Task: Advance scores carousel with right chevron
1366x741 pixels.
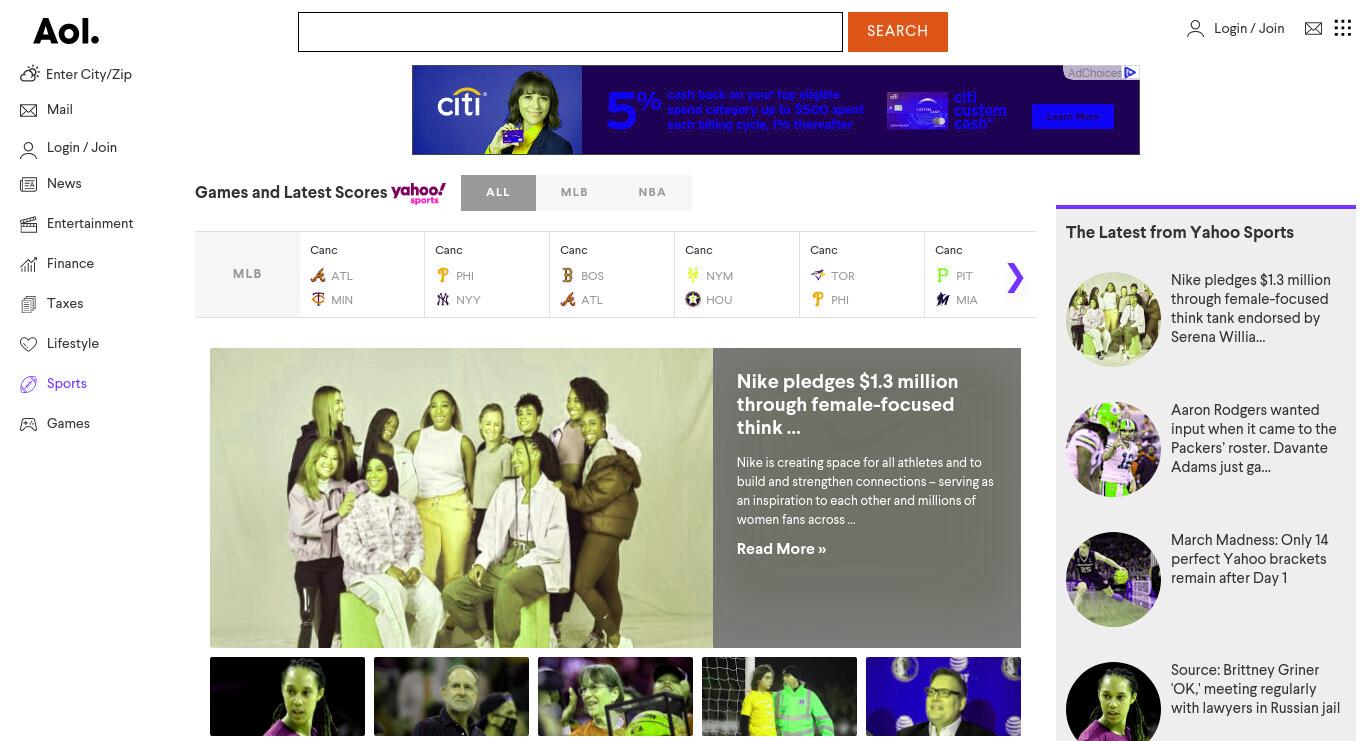Action: point(1015,277)
